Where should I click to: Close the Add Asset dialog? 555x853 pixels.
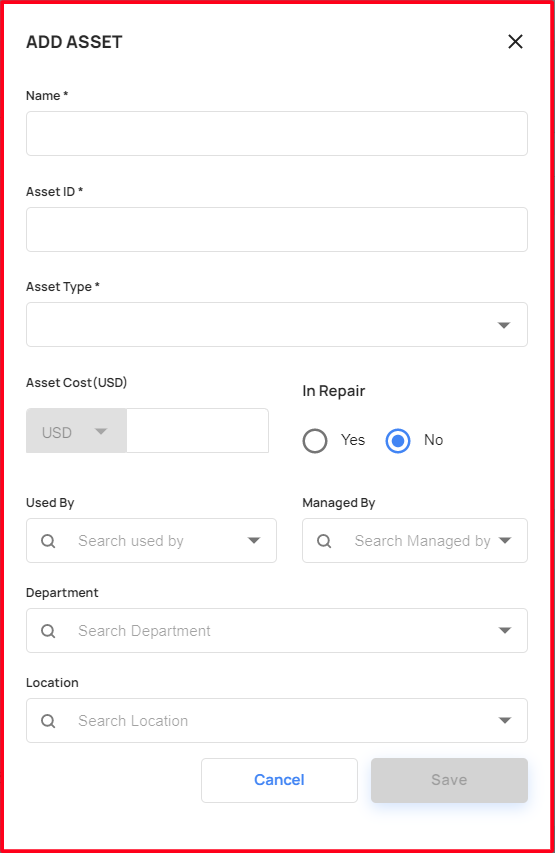coord(515,41)
